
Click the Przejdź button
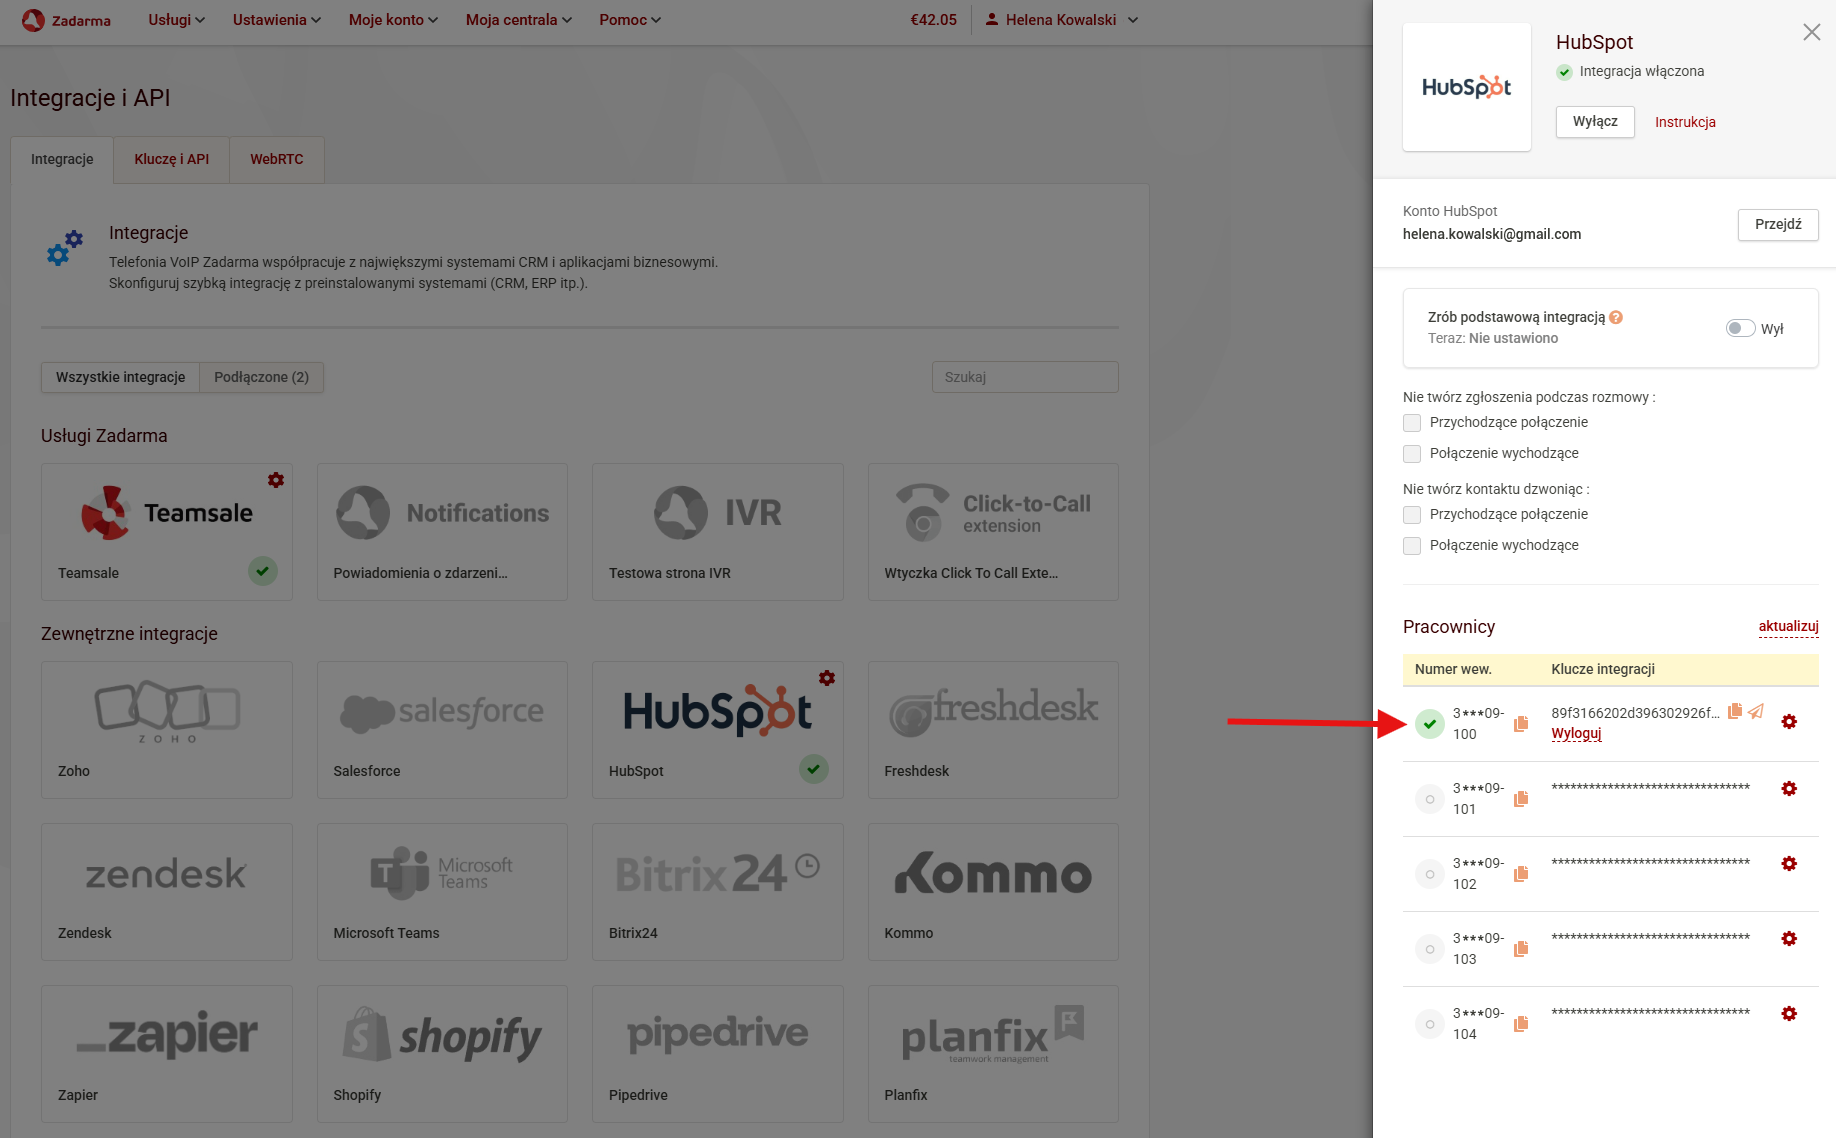click(x=1778, y=224)
